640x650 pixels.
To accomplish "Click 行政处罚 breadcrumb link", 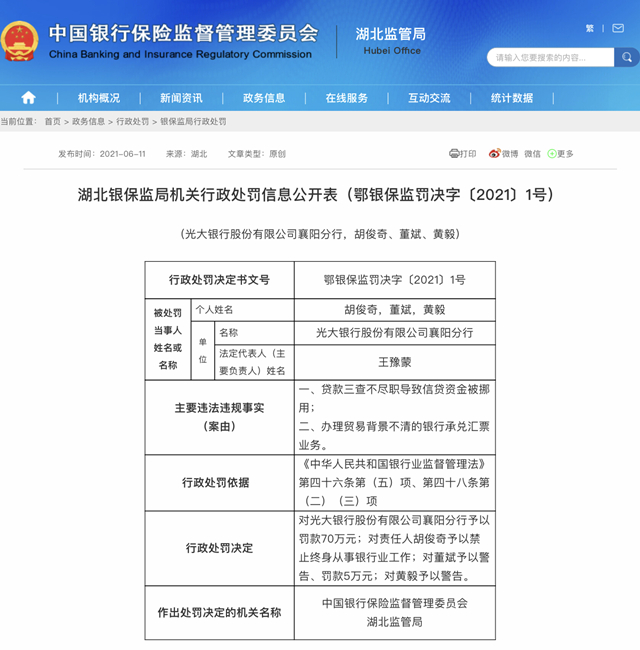I will tap(132, 121).
